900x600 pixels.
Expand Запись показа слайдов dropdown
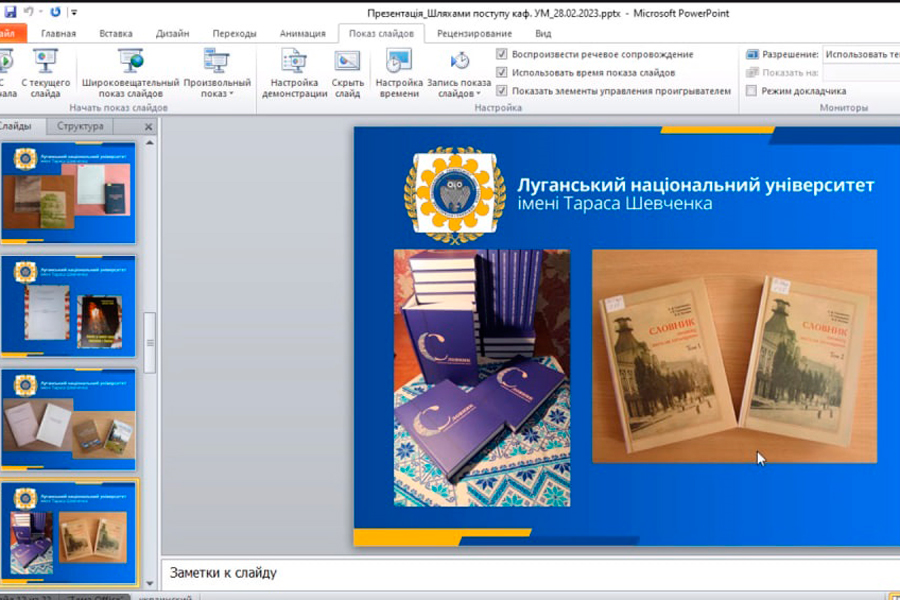tap(459, 93)
